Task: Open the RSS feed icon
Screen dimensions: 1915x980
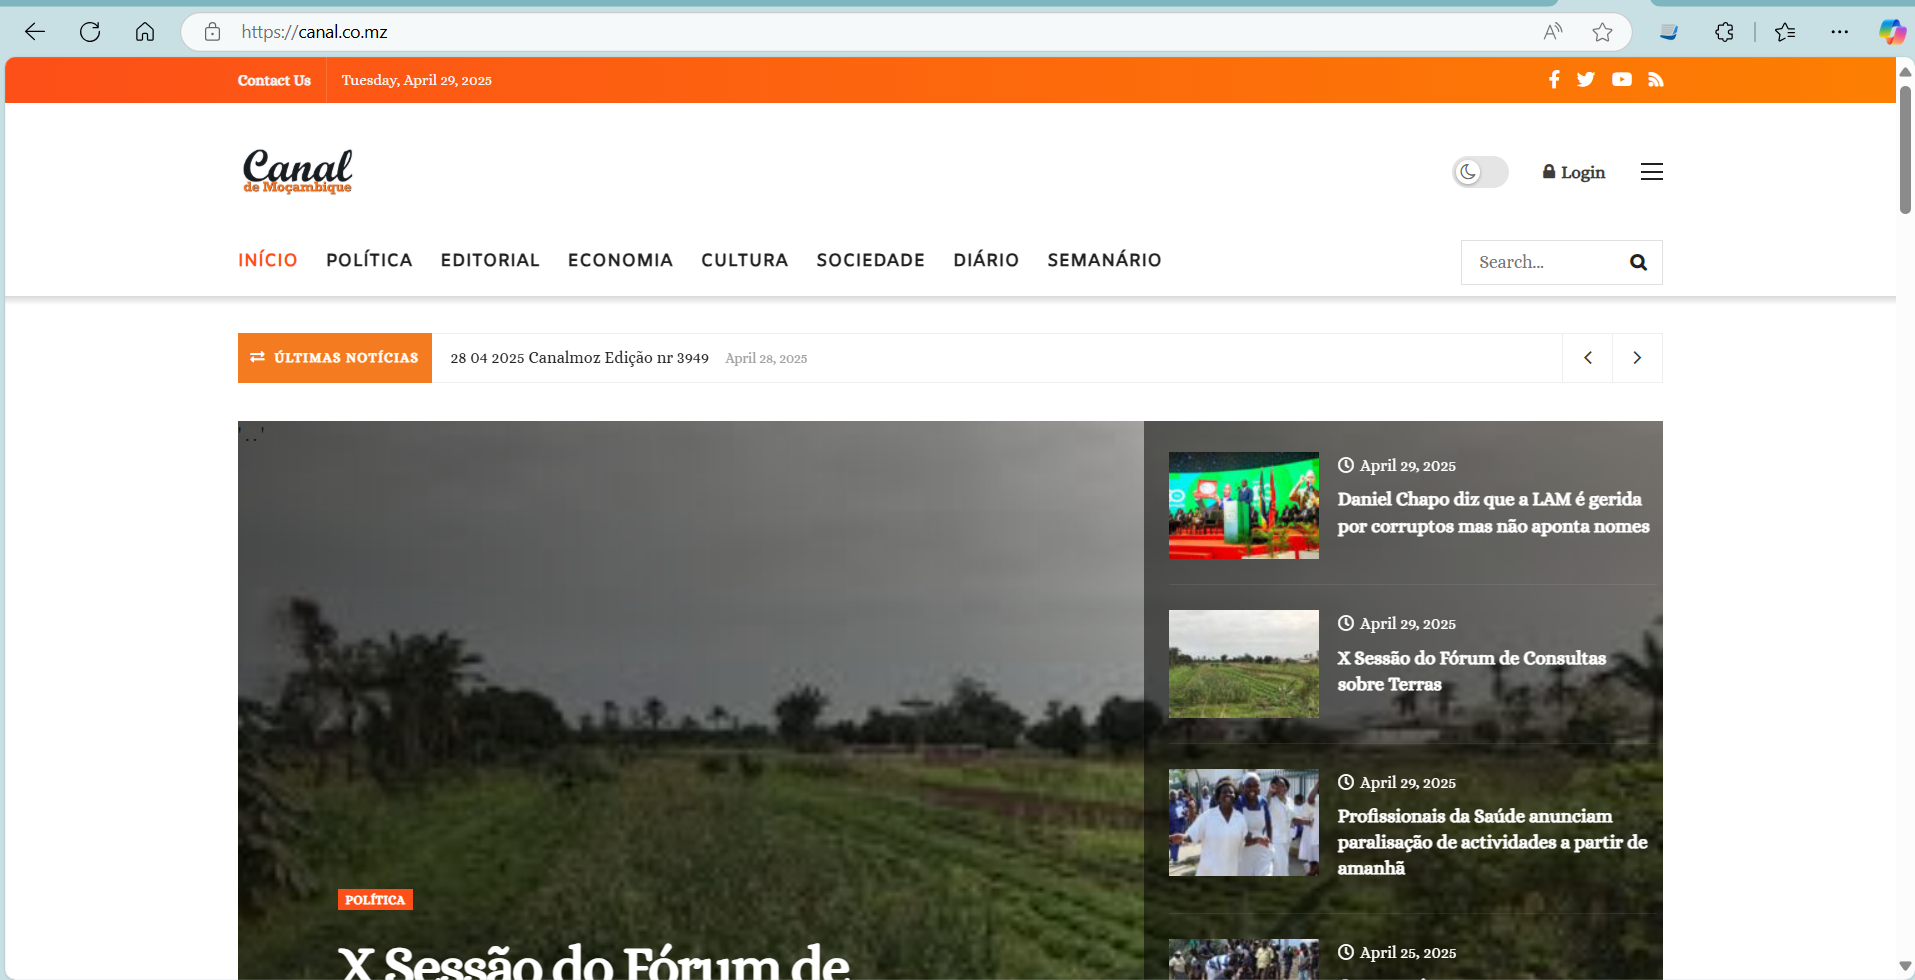Action: coord(1656,79)
